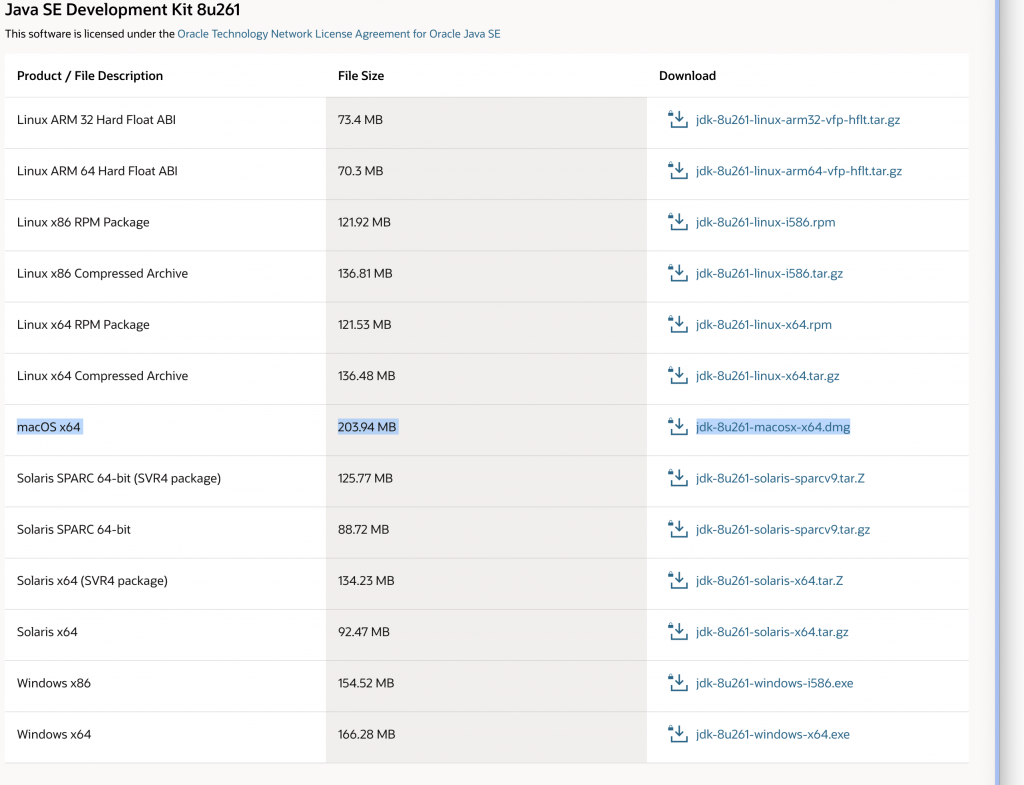Click the vertical scrollbar at the window edge

pyautogui.click(x=997, y=392)
